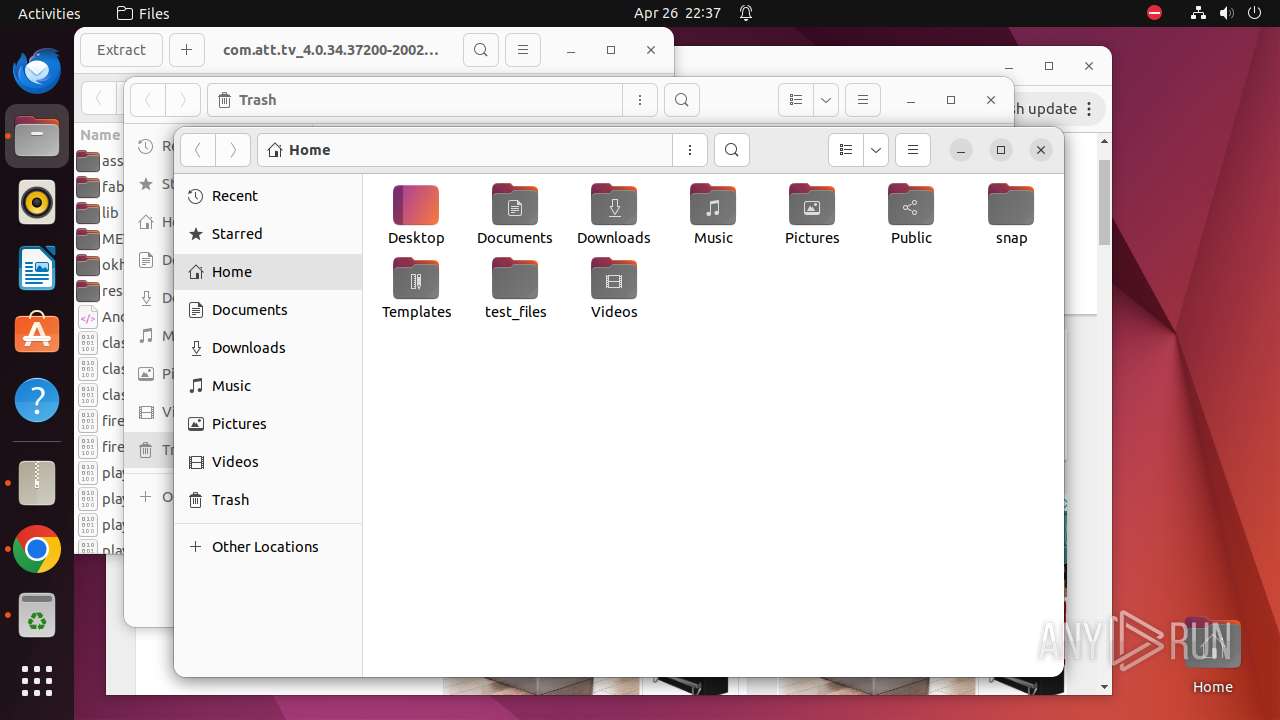Launch Thunderbird from dock
The width and height of the screenshot is (1280, 720).
click(37, 71)
